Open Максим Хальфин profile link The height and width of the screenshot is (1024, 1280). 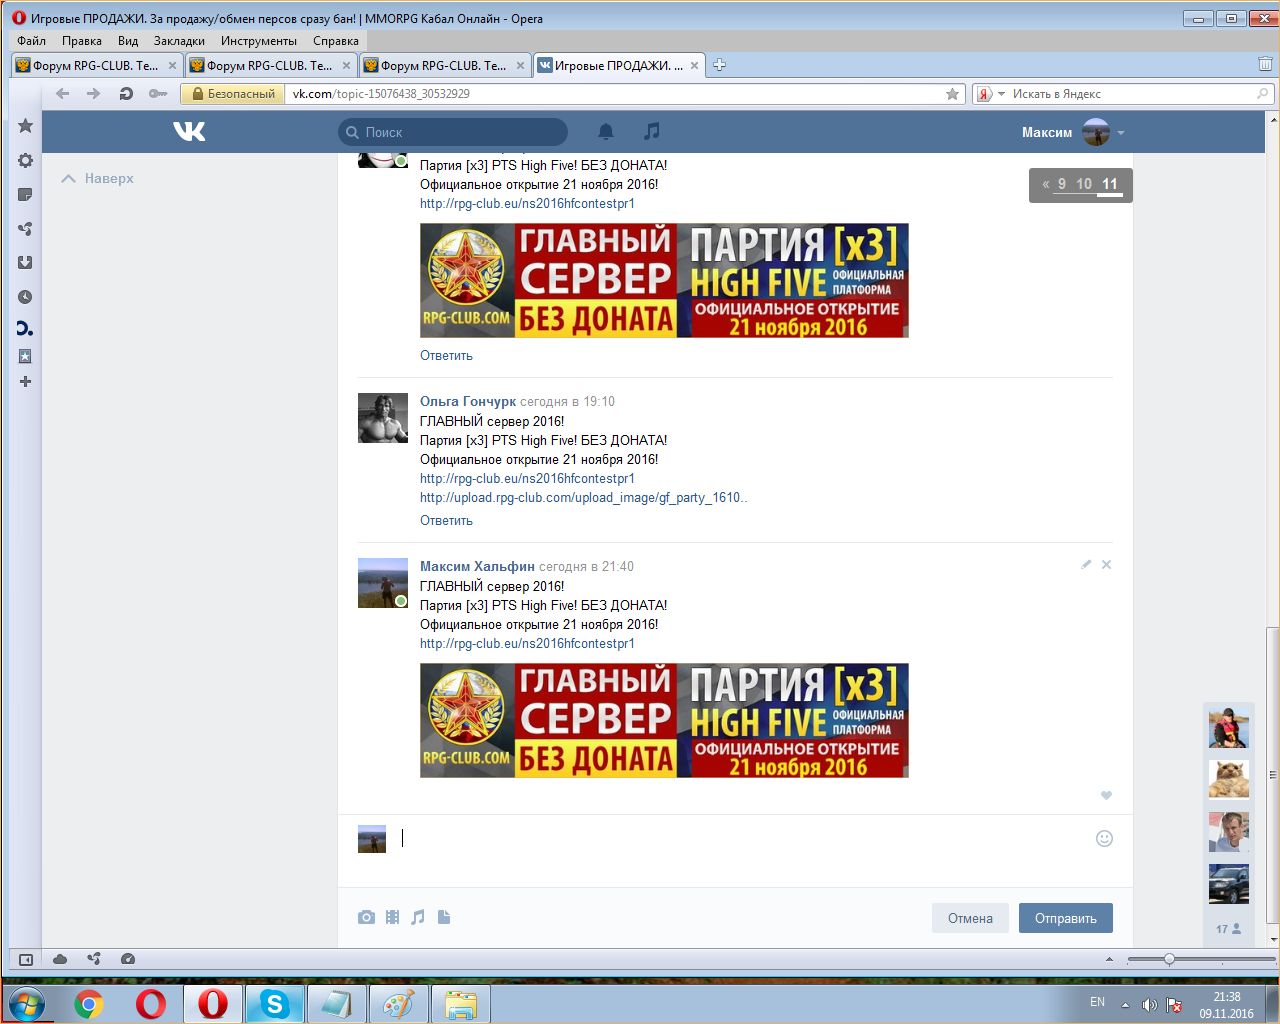[477, 566]
